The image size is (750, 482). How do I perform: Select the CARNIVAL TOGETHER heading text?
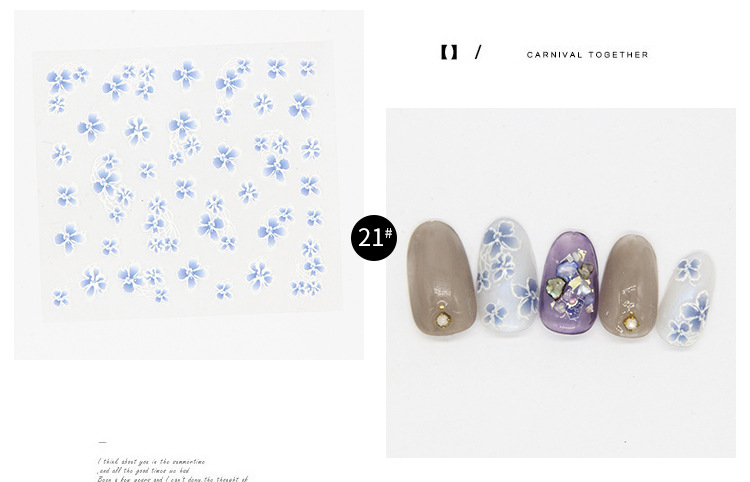(x=587, y=55)
